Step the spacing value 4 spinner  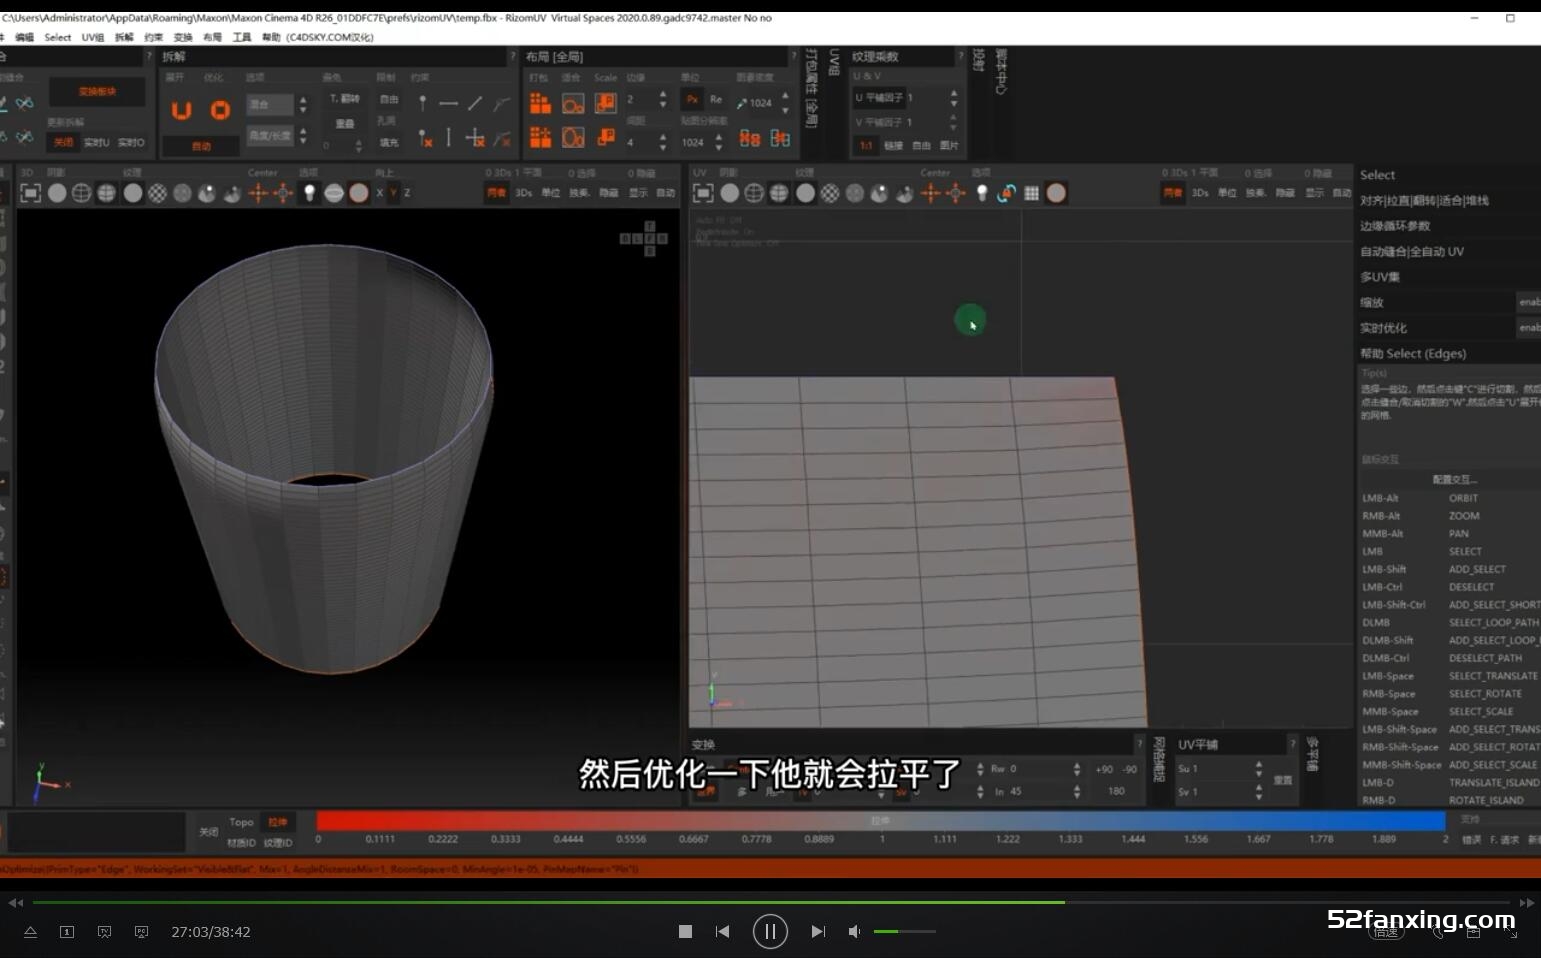pos(663,142)
